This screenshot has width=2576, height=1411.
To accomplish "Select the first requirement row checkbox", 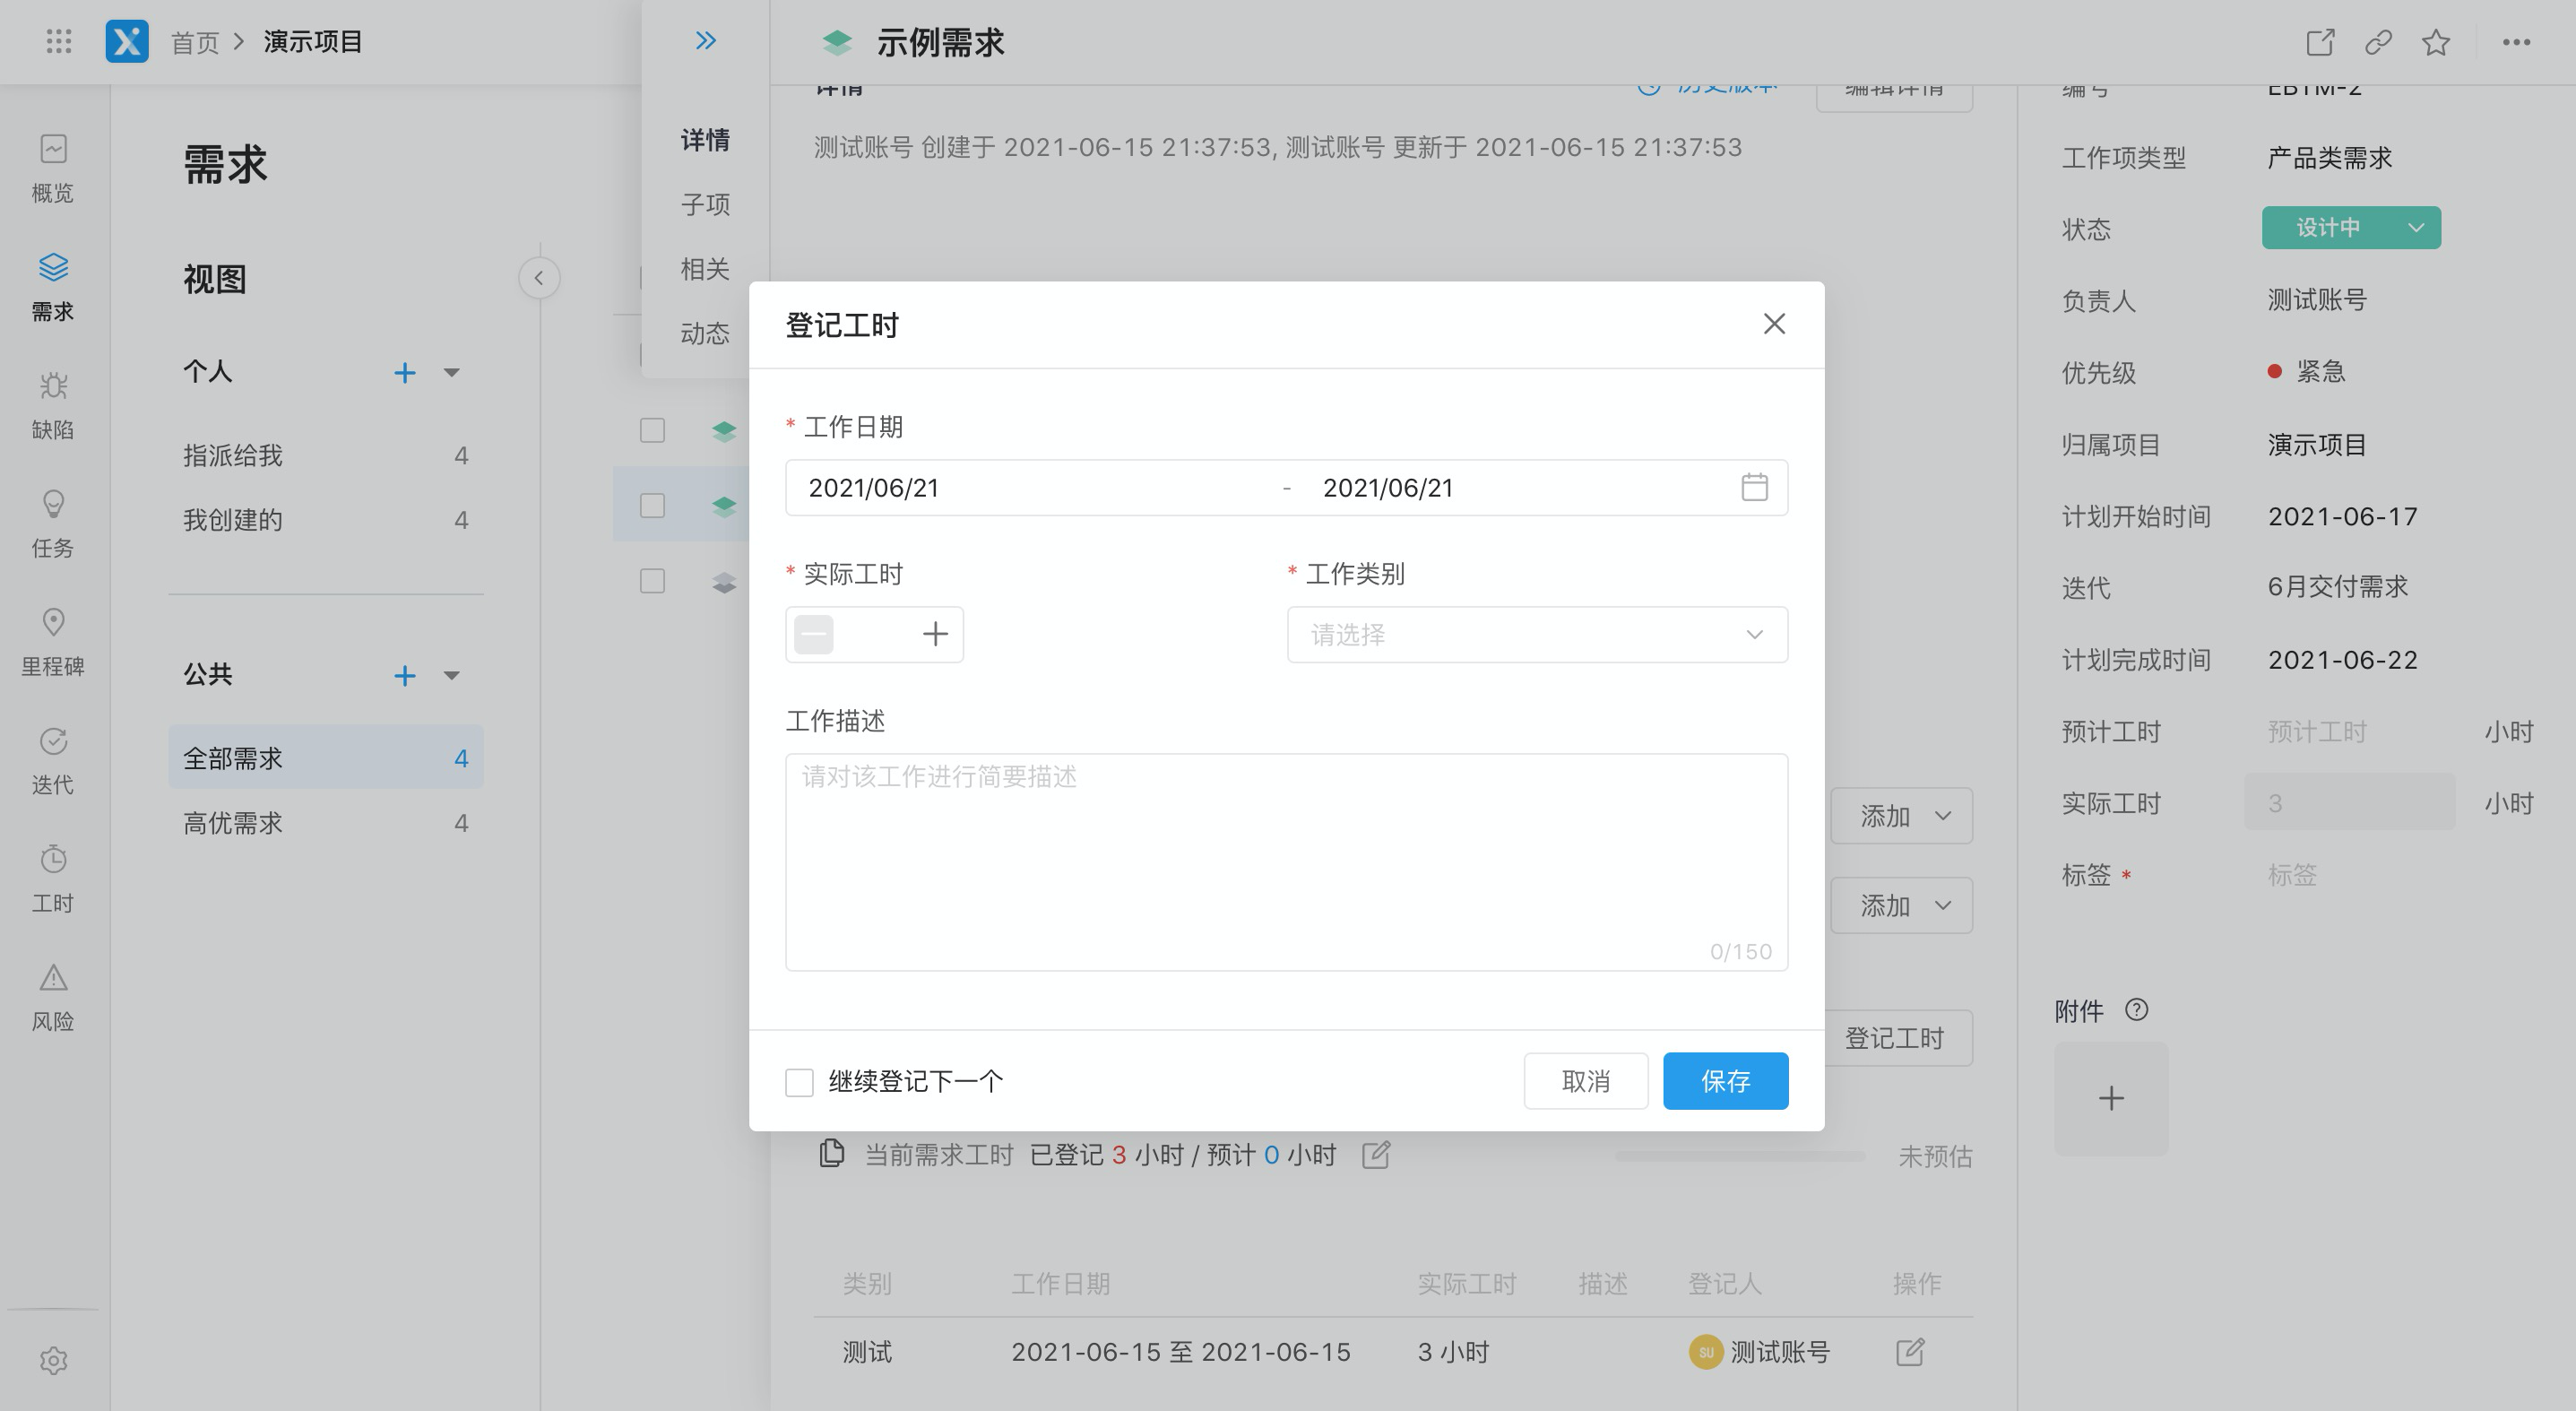I will click(x=652, y=430).
